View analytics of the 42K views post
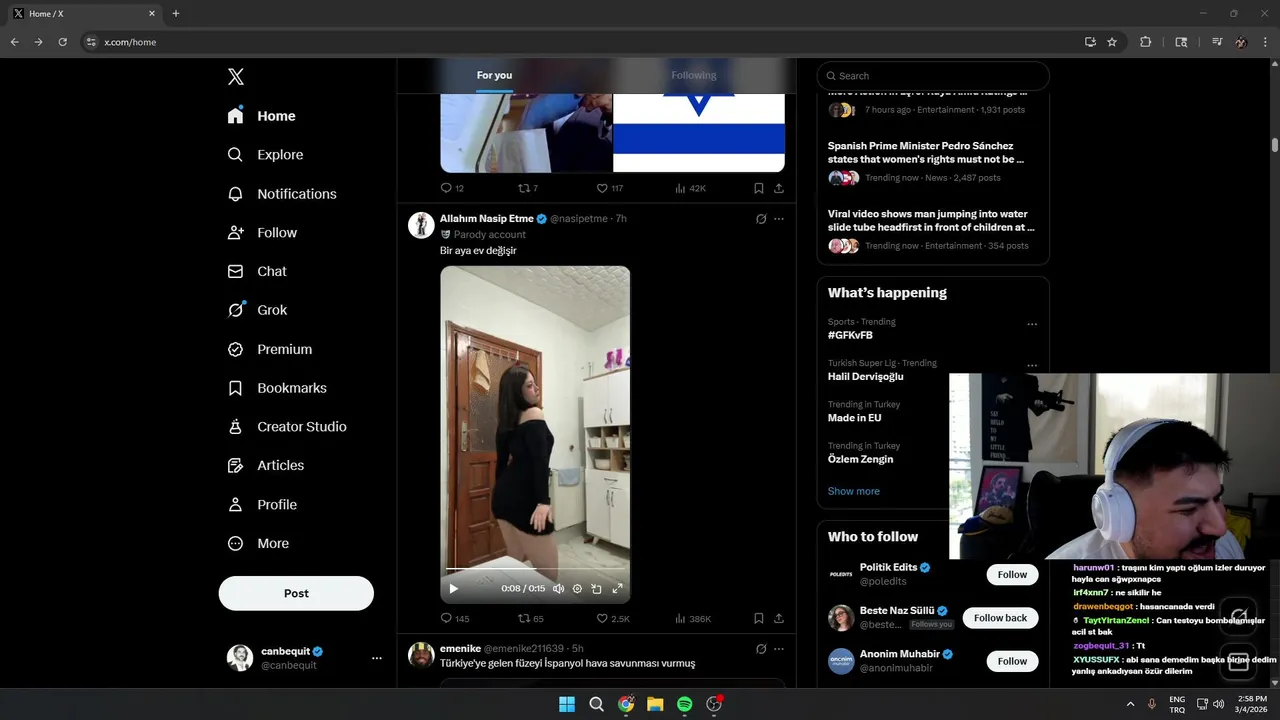Image resolution: width=1280 pixels, height=720 pixels. coord(690,188)
